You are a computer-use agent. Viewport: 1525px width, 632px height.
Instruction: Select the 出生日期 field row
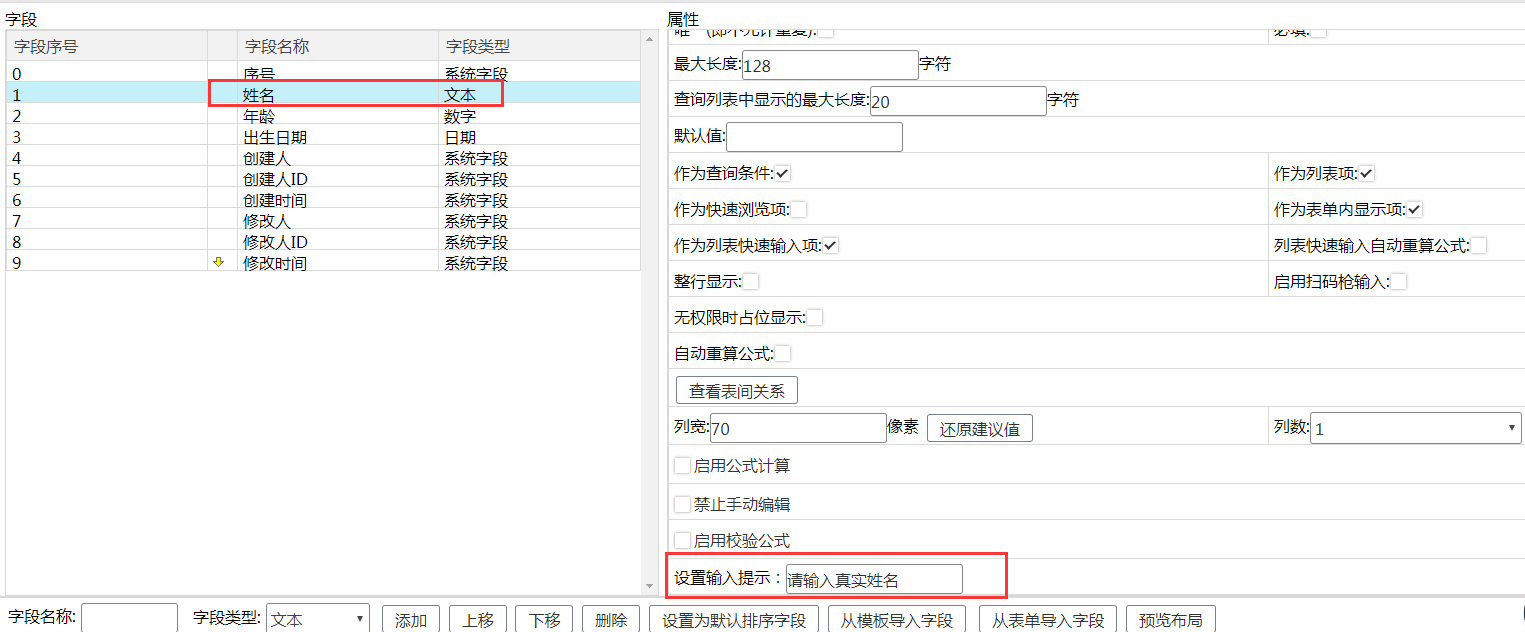click(323, 136)
